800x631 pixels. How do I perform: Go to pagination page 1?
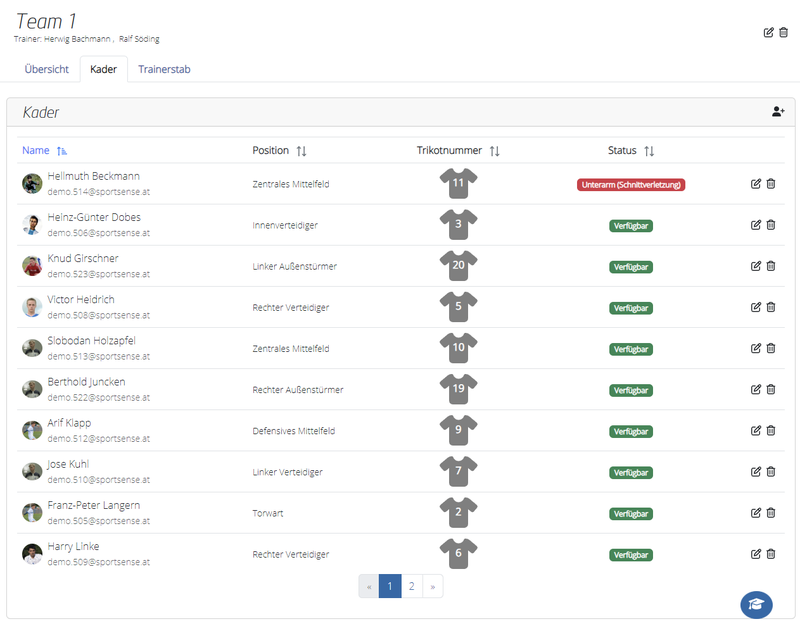390,586
